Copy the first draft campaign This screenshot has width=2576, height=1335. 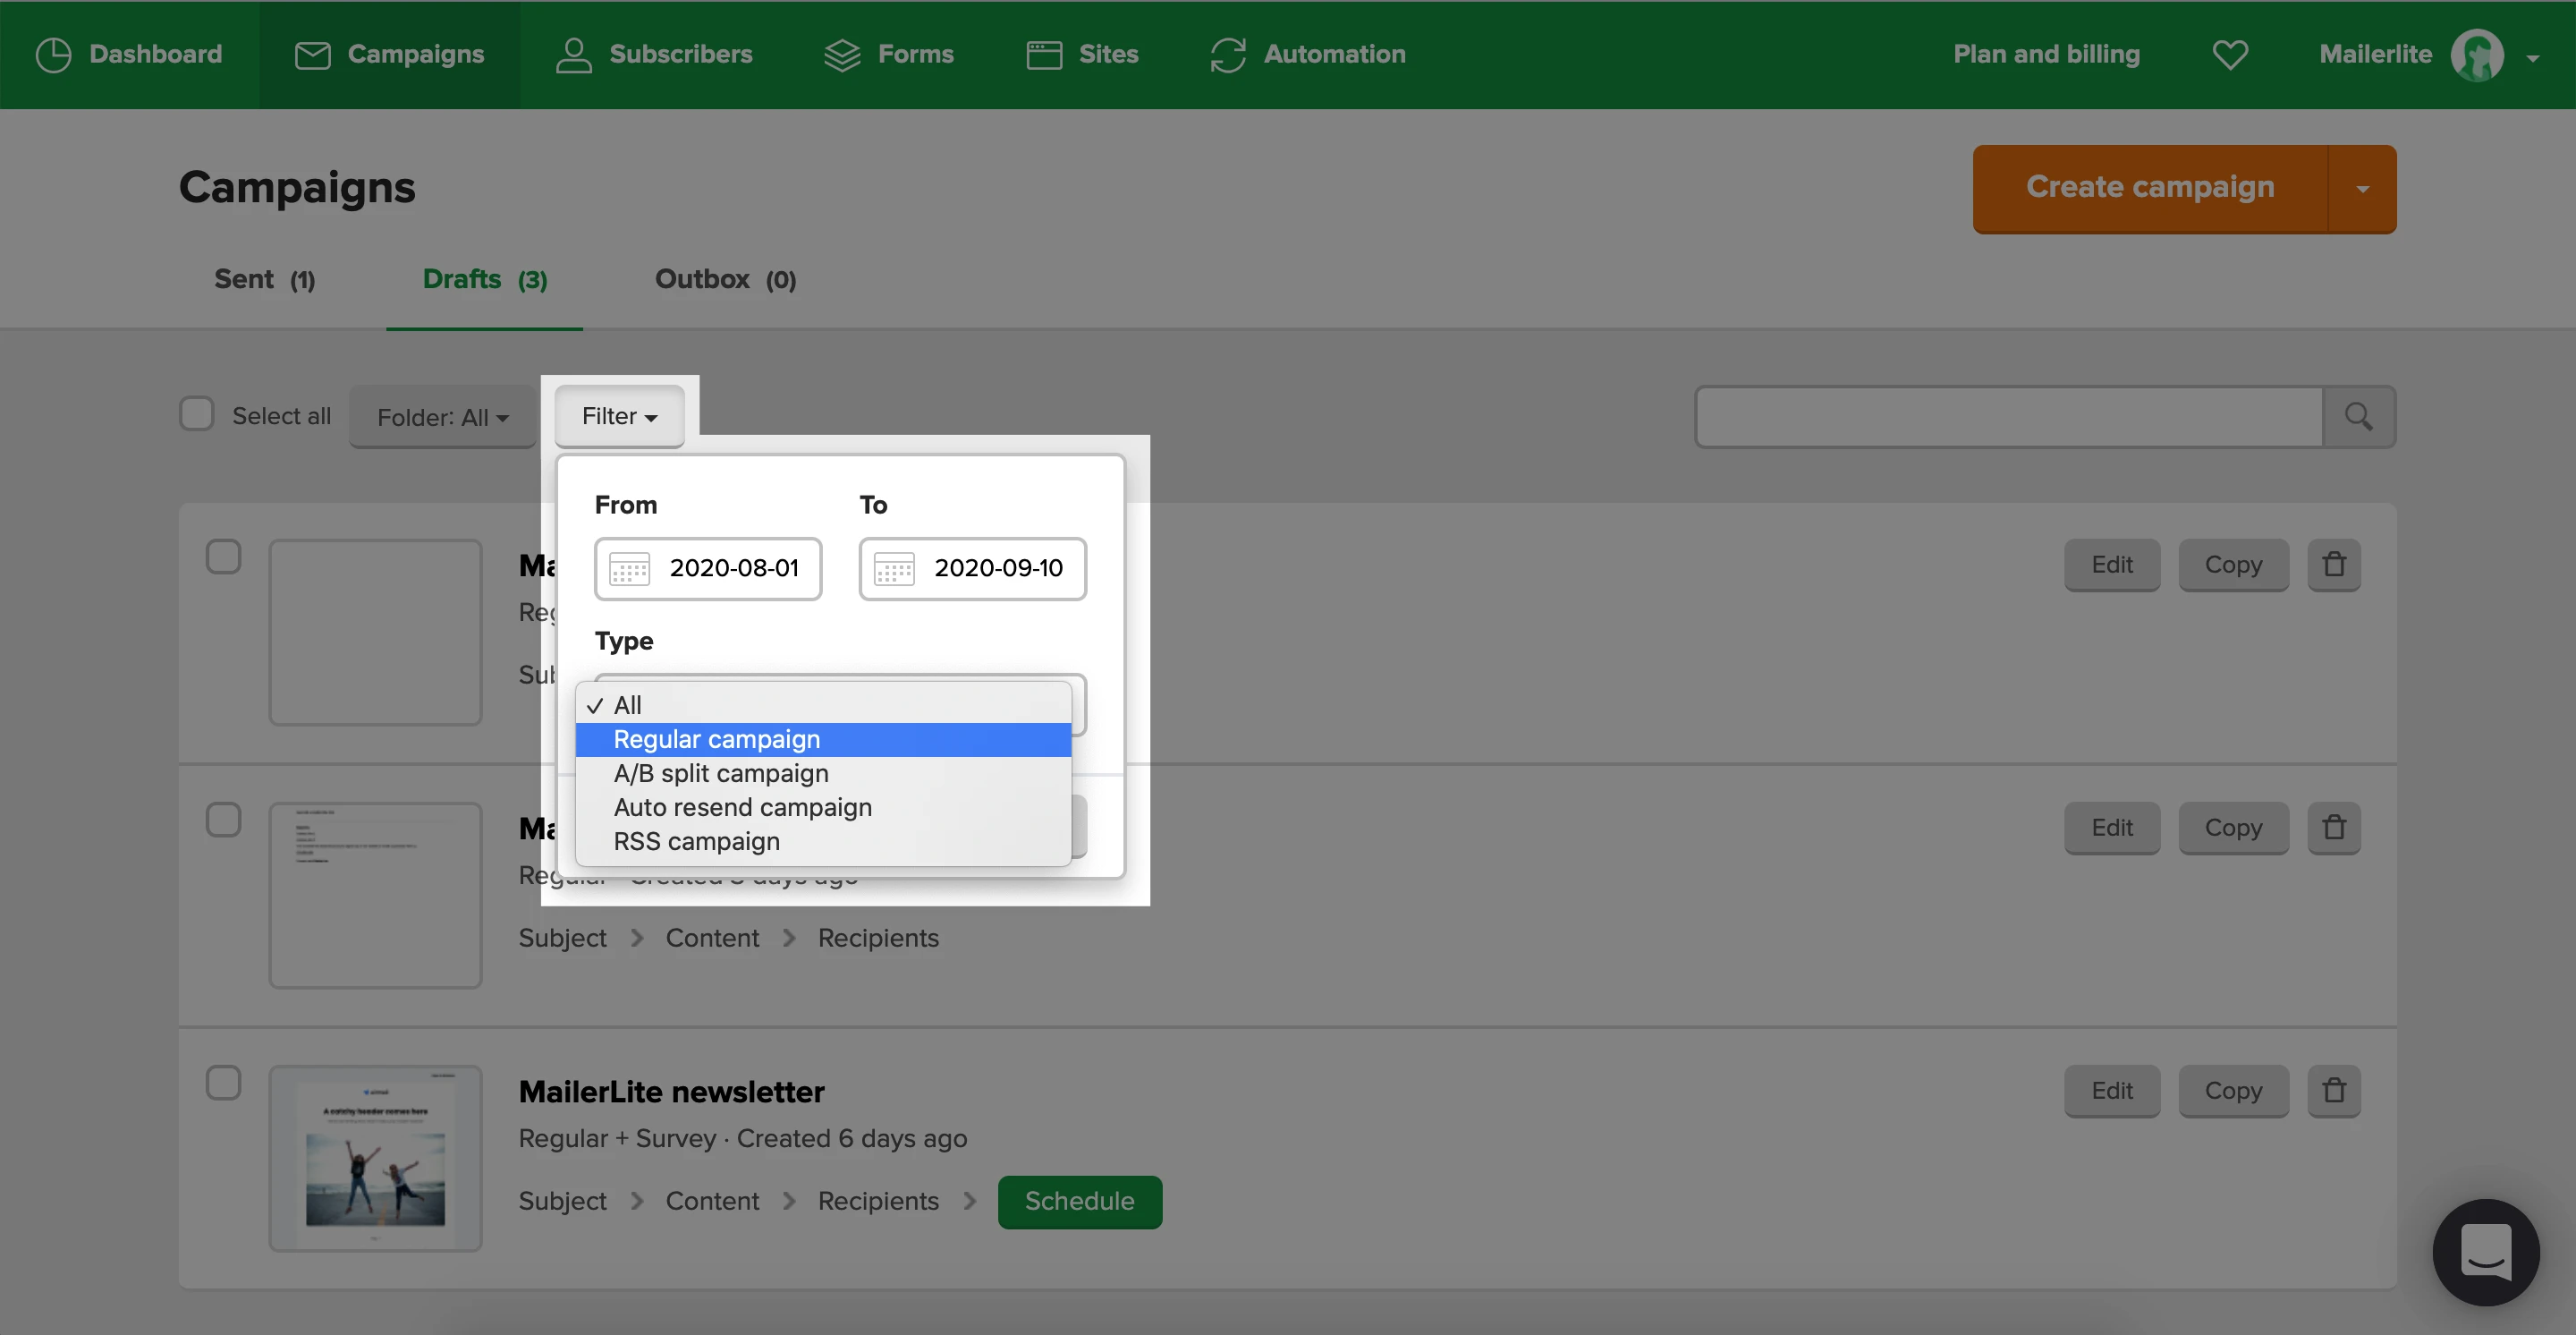coord(2233,565)
